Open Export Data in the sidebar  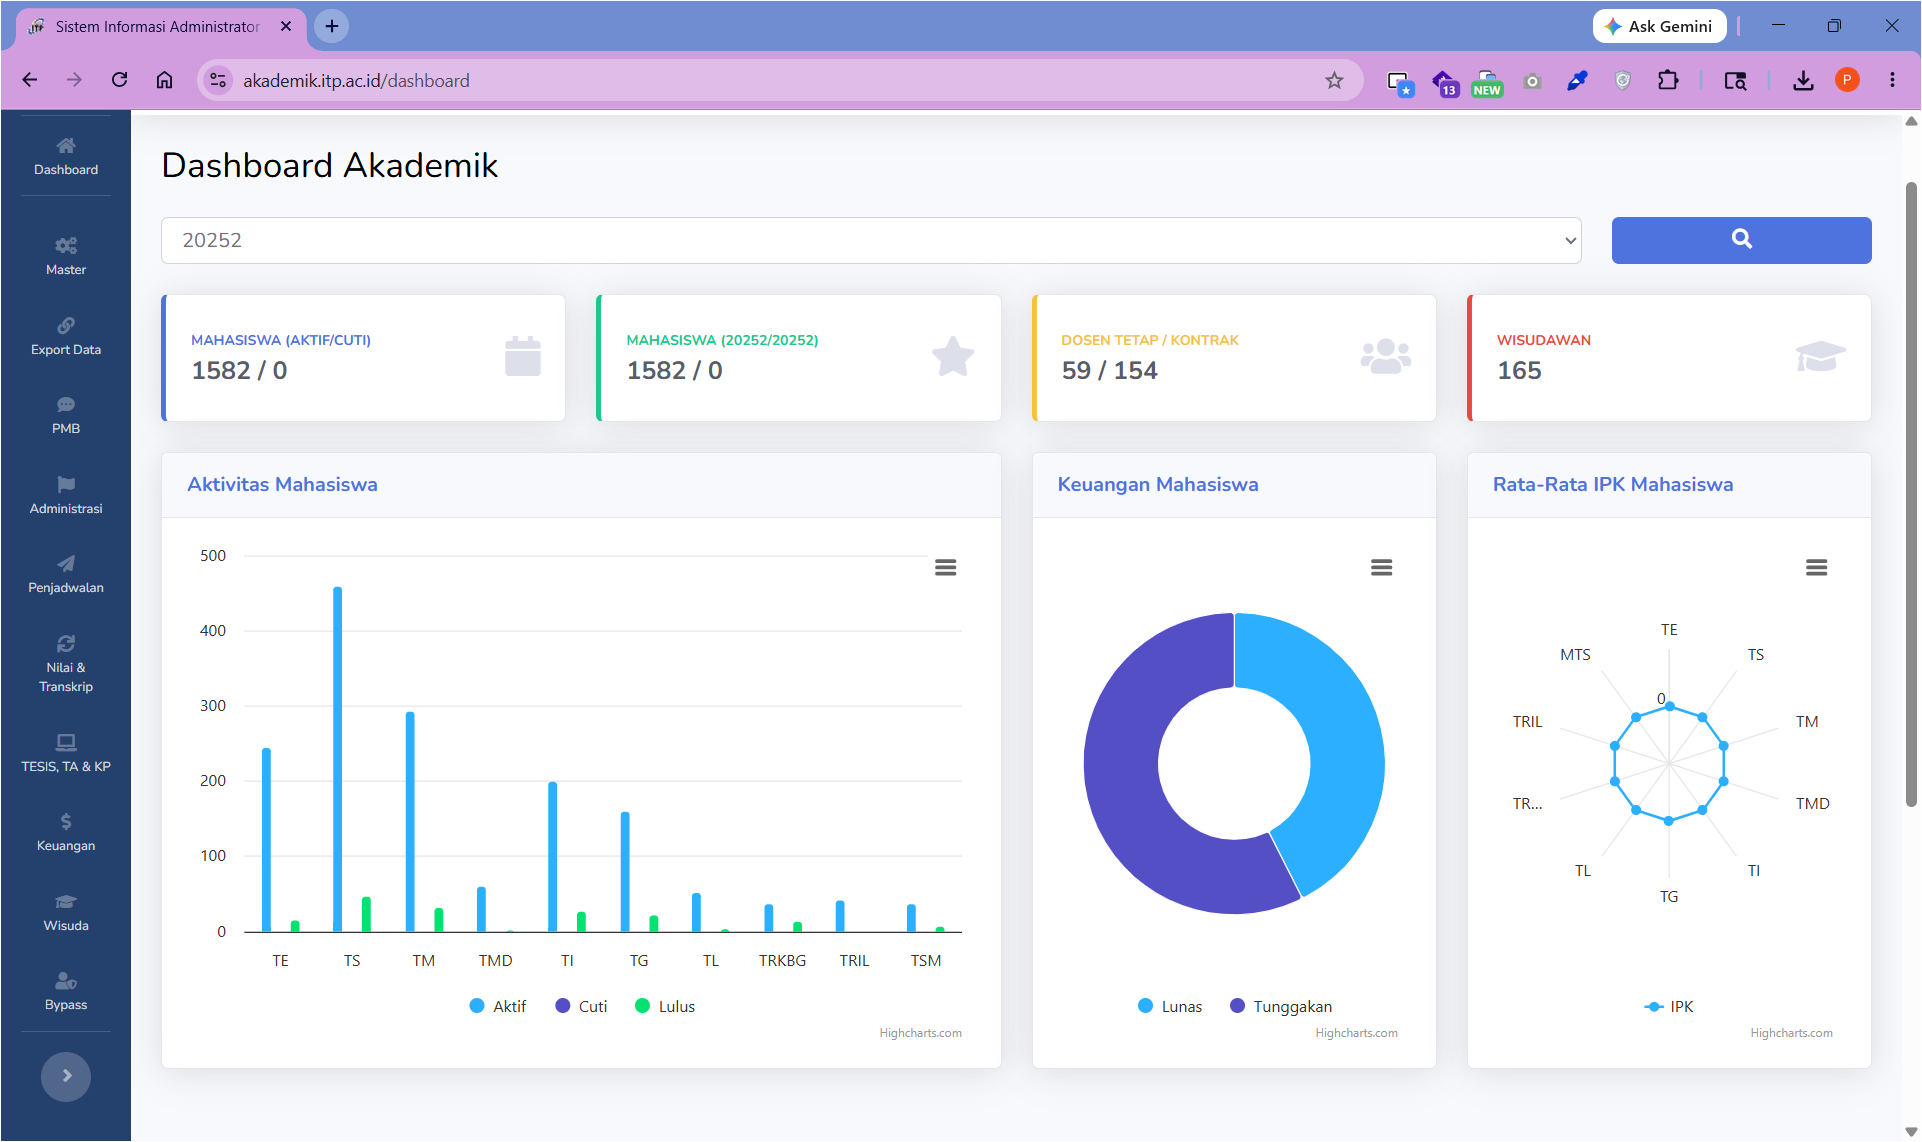[x=66, y=337]
